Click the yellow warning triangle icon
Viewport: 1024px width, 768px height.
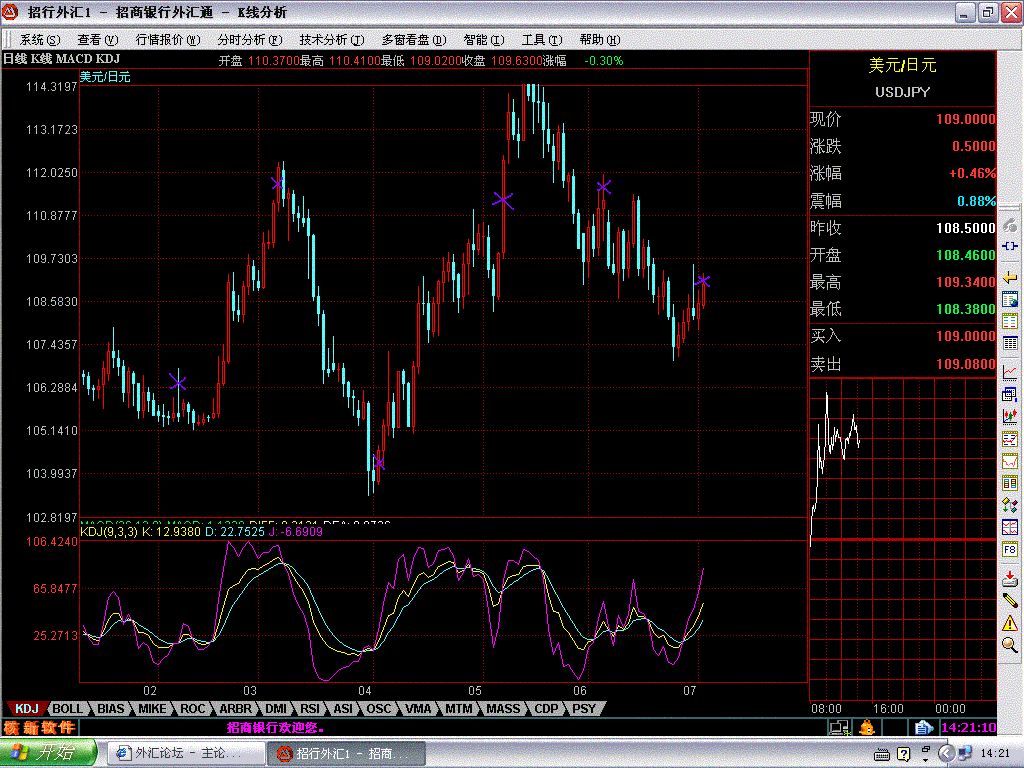pos(1010,623)
